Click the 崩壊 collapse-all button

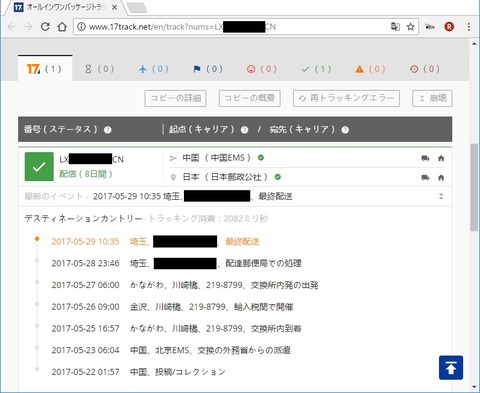[432, 98]
